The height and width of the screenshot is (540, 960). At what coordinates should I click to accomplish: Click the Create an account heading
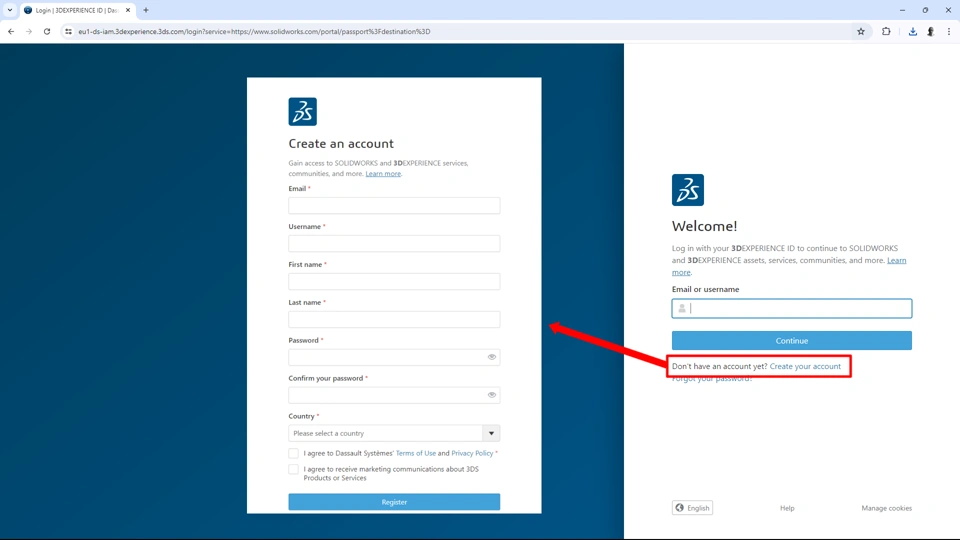341,143
